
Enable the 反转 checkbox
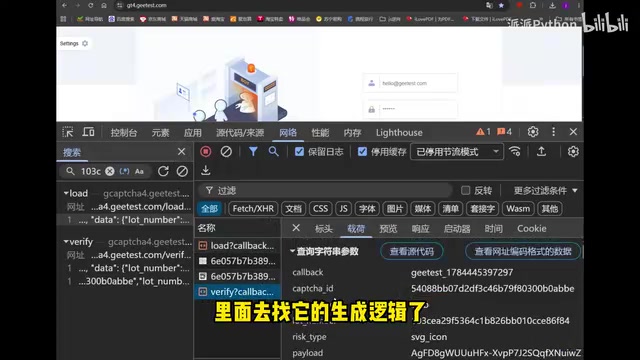pos(465,191)
